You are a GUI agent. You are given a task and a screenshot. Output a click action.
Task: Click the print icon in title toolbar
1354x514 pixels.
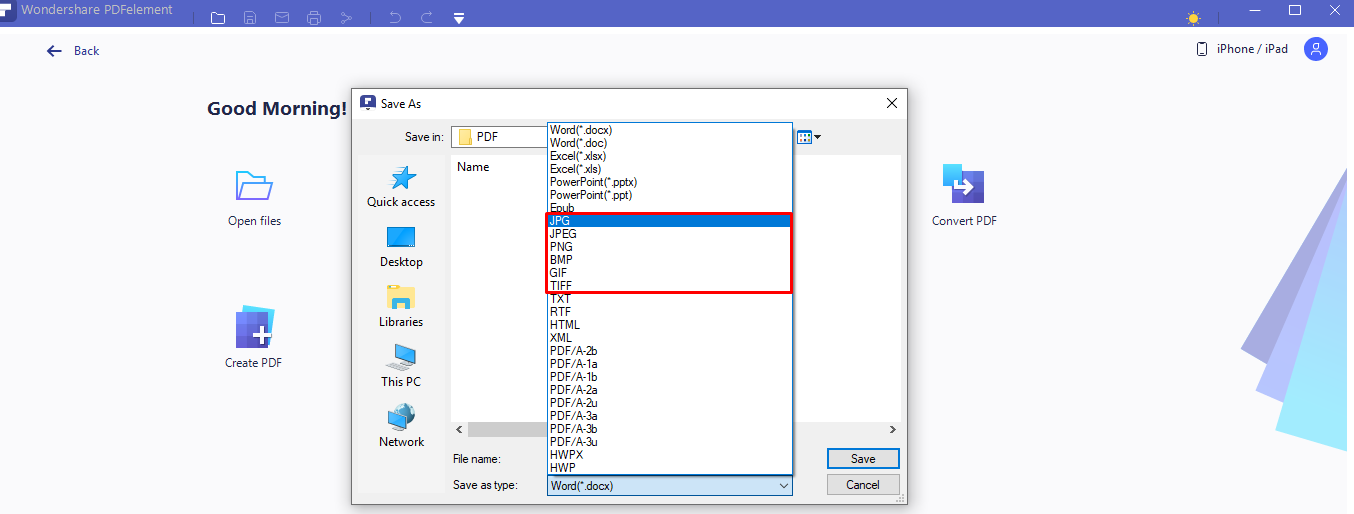coord(314,18)
